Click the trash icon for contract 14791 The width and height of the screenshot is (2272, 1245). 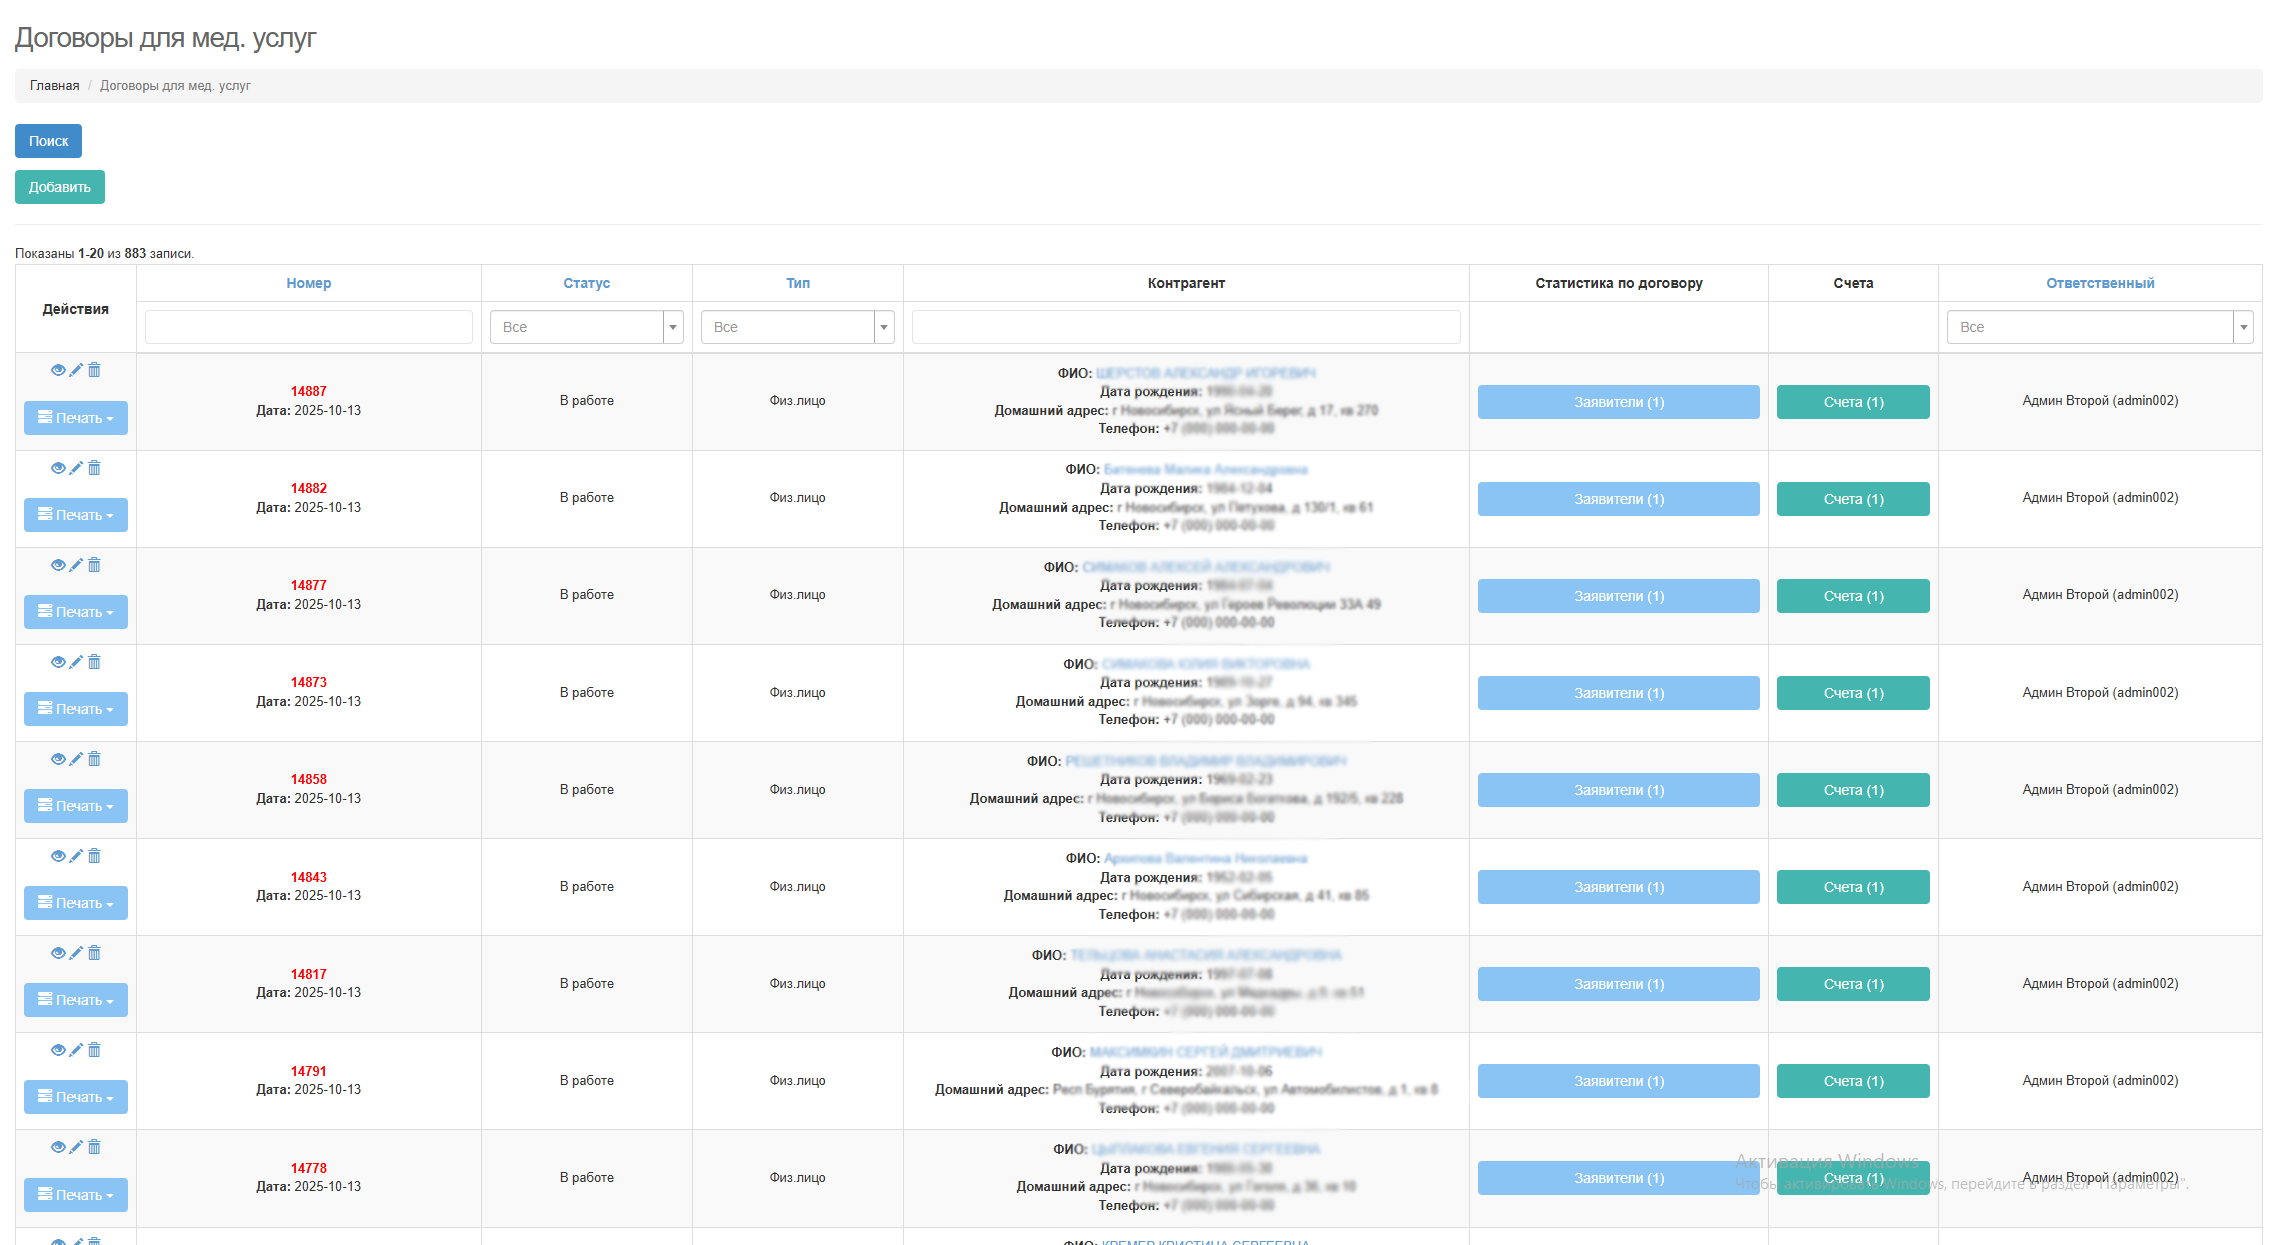click(94, 1050)
